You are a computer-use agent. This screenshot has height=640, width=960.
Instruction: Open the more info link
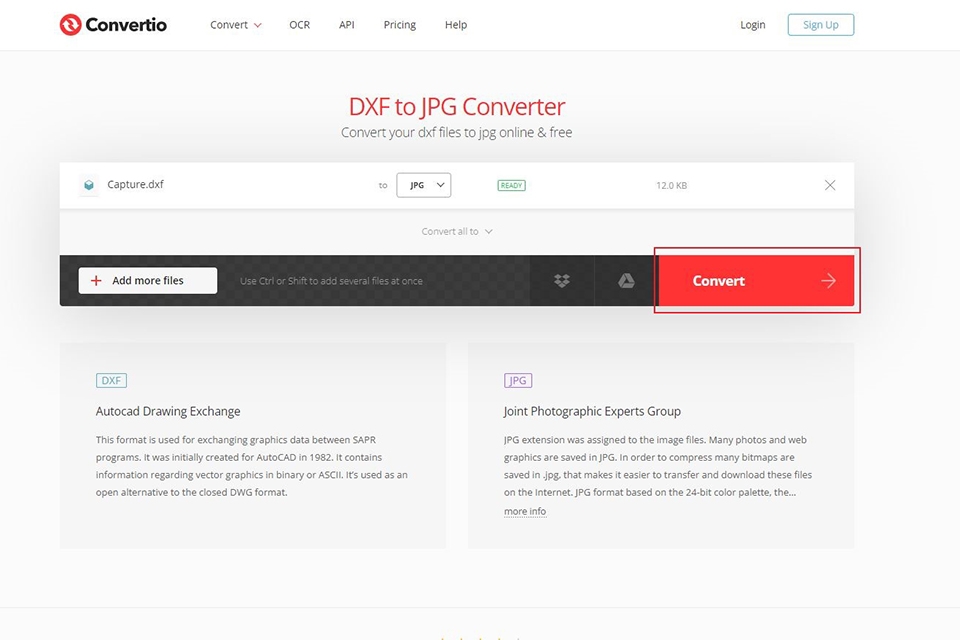coord(525,511)
